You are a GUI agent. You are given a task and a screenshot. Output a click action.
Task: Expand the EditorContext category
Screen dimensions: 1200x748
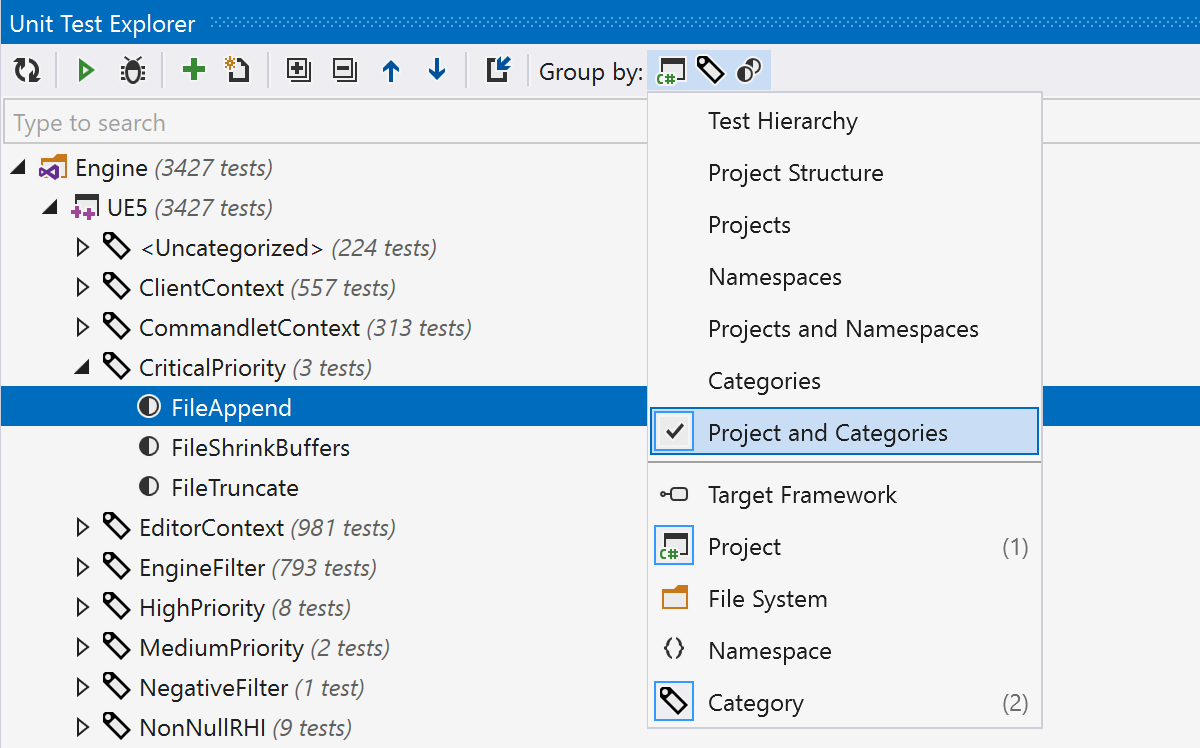point(82,527)
